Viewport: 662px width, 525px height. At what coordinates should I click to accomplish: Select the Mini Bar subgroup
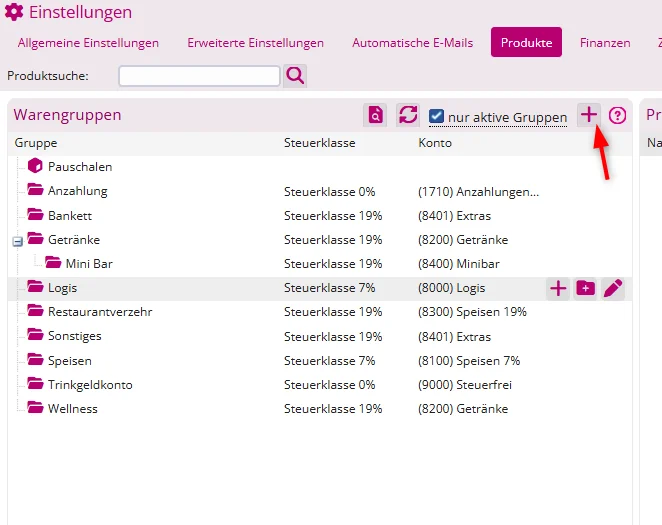click(x=89, y=264)
